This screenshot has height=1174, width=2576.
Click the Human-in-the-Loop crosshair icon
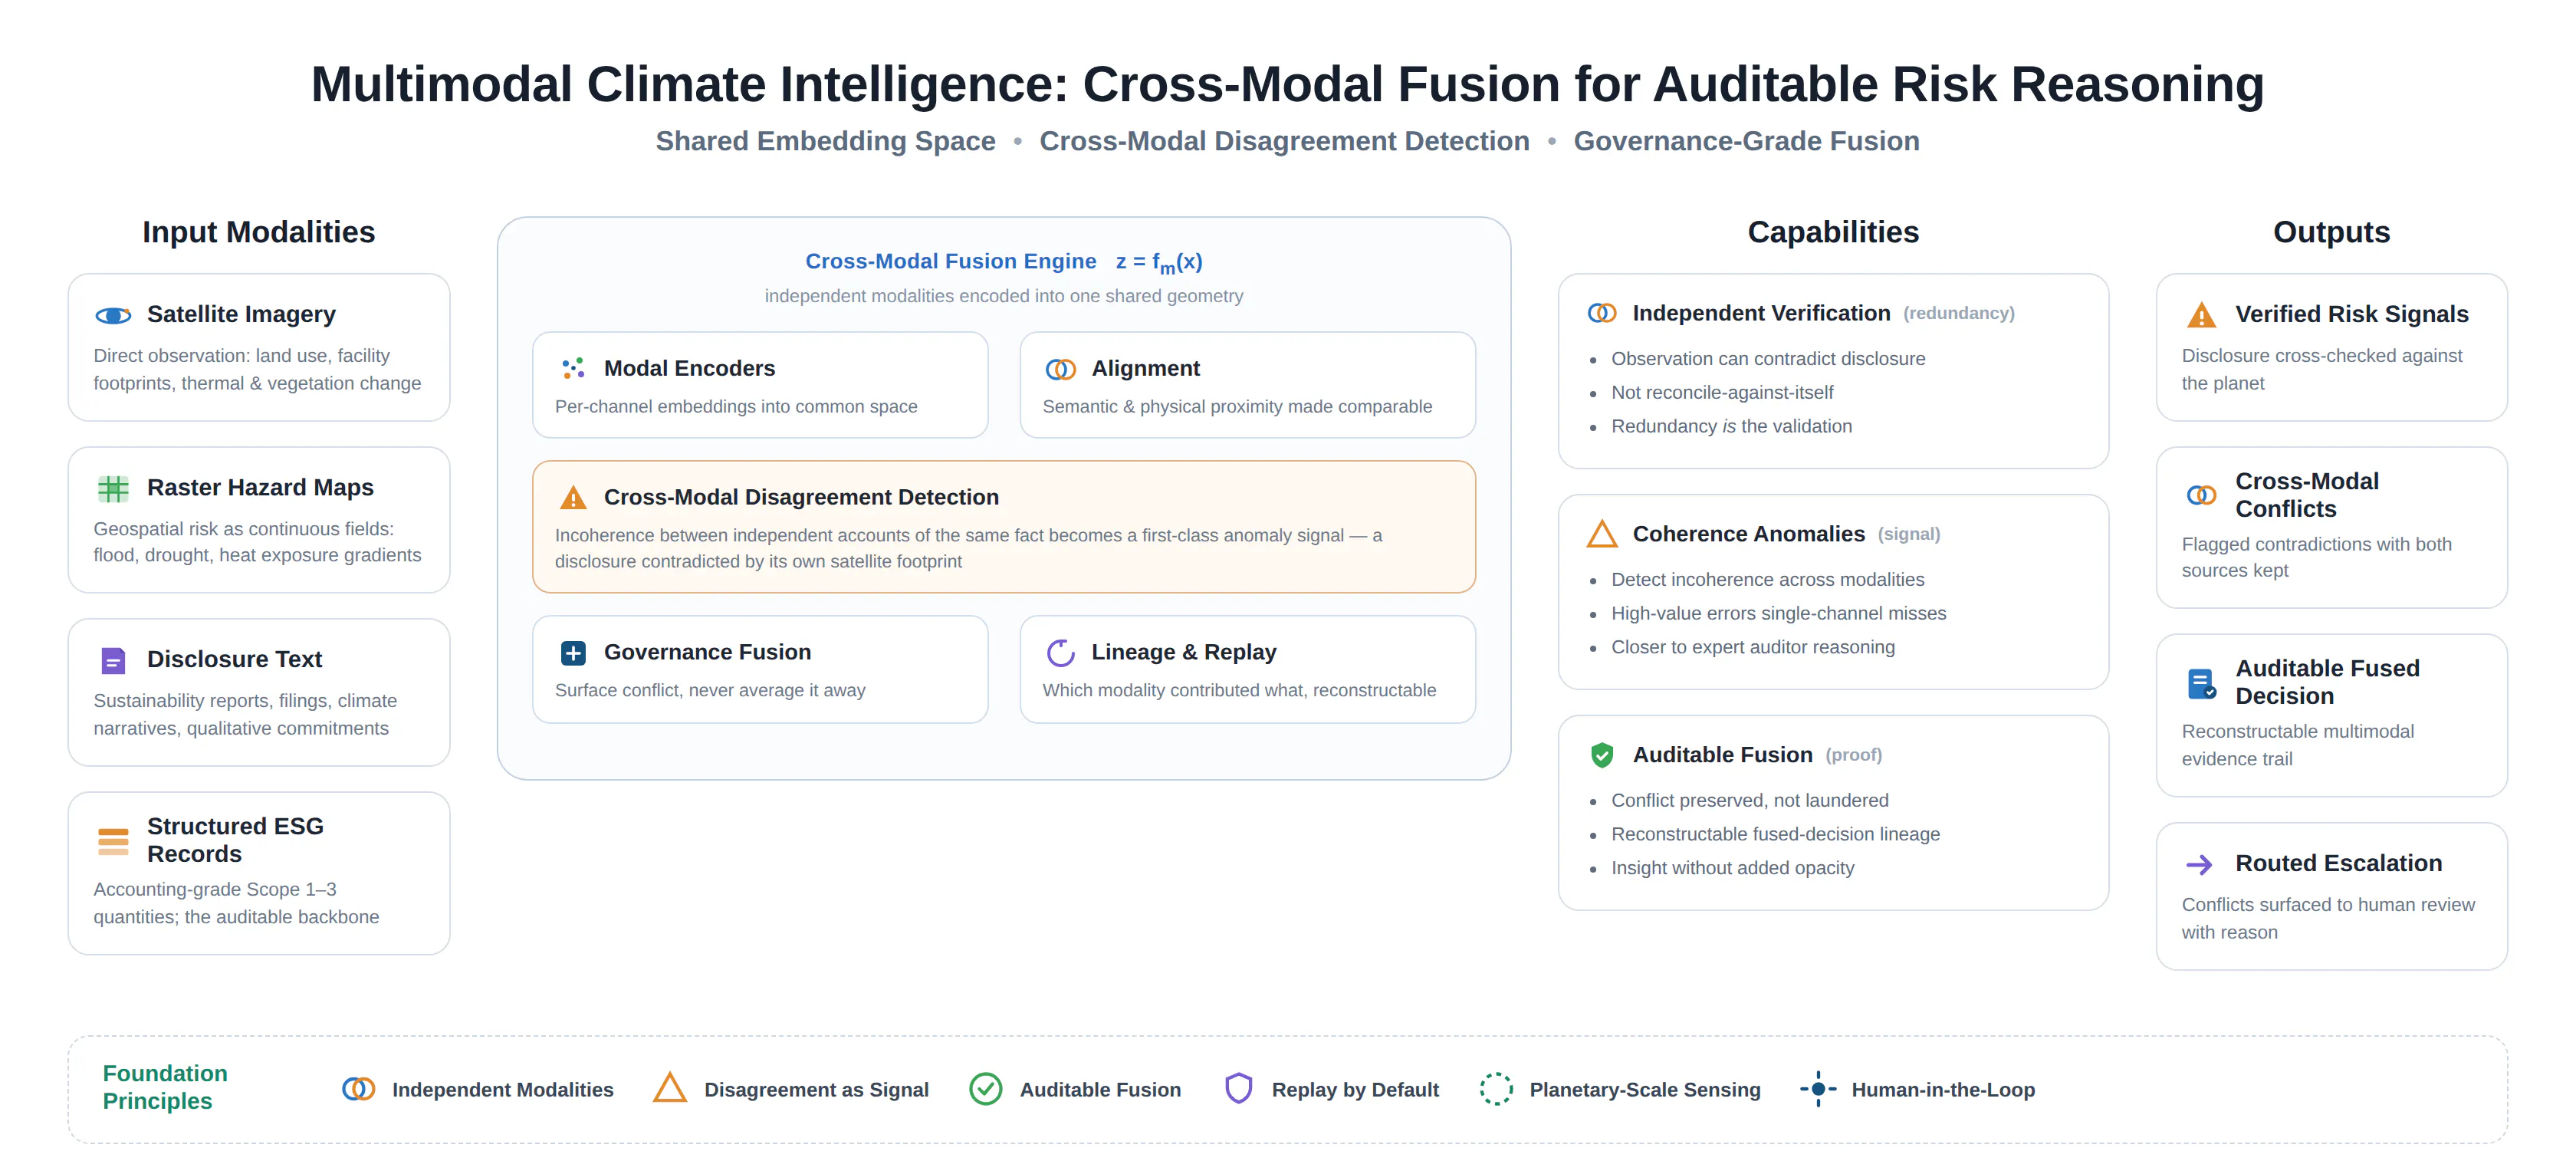[1818, 1089]
